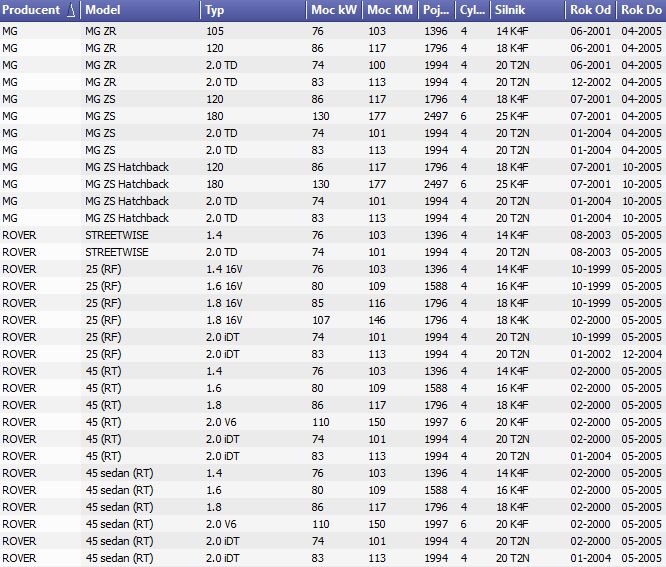Sort by the Moc kW column header
Viewport: 666px width, 567px height.
pyautogui.click(x=334, y=10)
